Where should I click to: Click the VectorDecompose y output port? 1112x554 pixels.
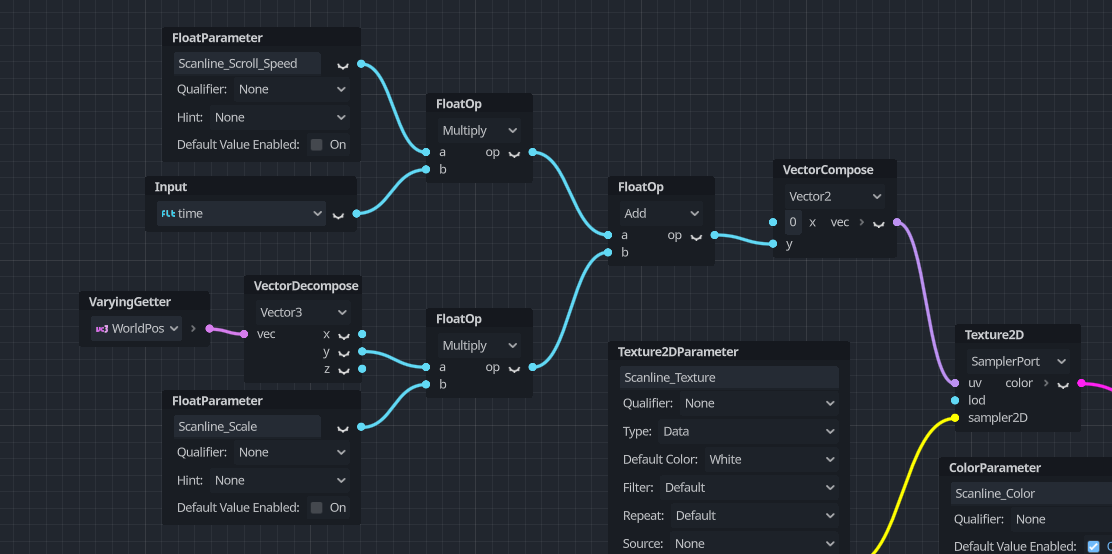362,352
